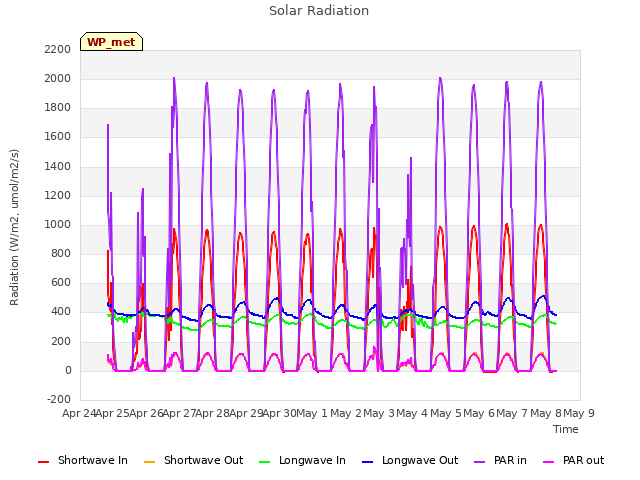Click the -200 y-axis tick label
The image size is (640, 480).
click(x=59, y=400)
